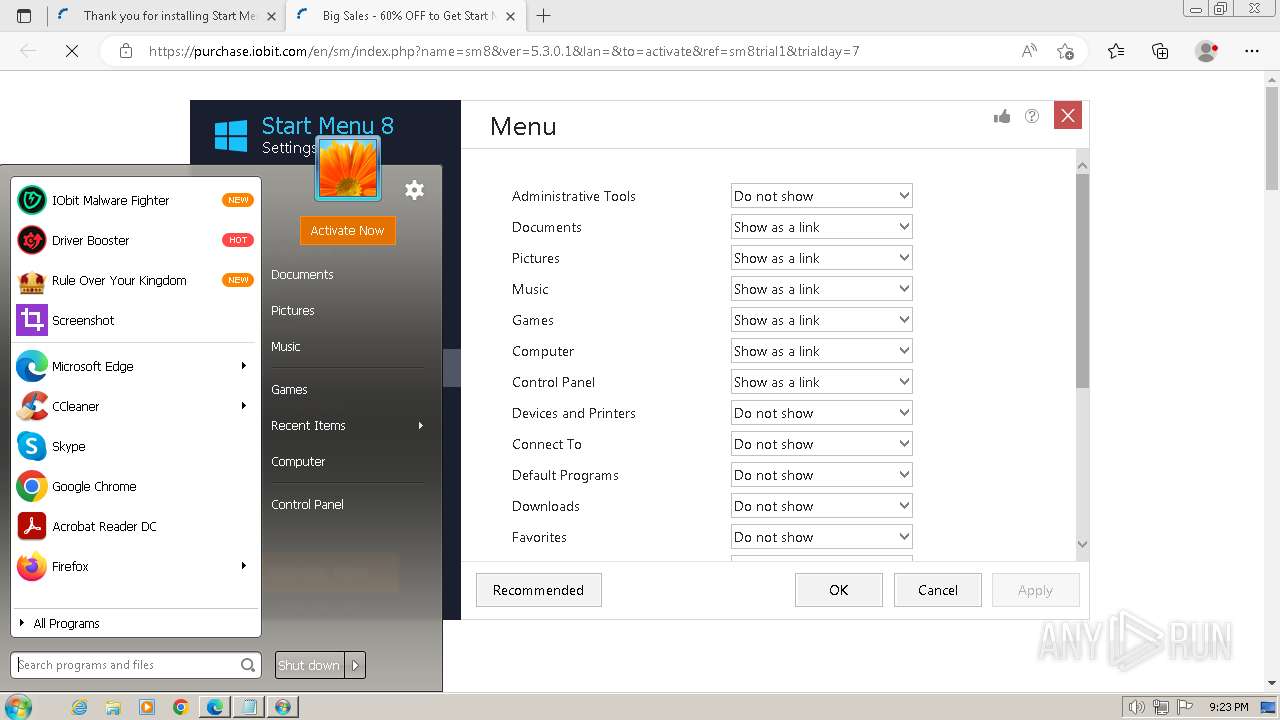Open Windows Explorer folder on taskbar
This screenshot has height=720, width=1280.
[113, 707]
